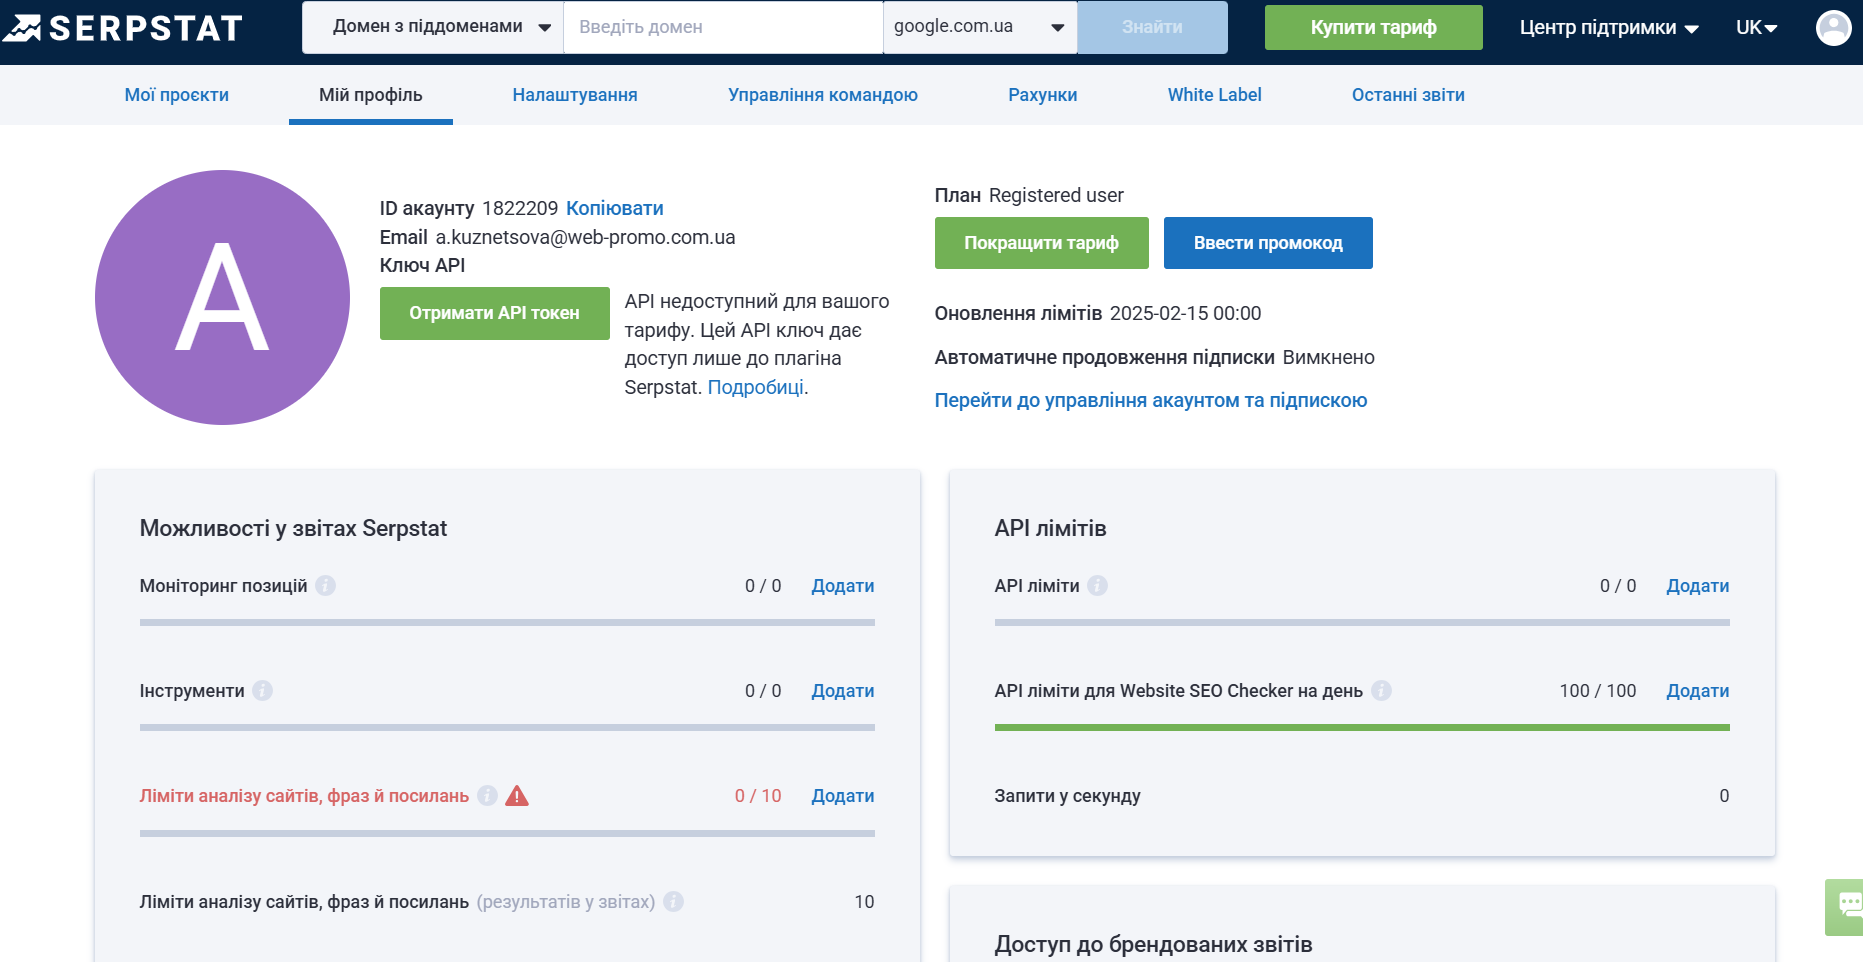Click Додати in the API ліміти row
The image size is (1863, 962).
[1697, 586]
